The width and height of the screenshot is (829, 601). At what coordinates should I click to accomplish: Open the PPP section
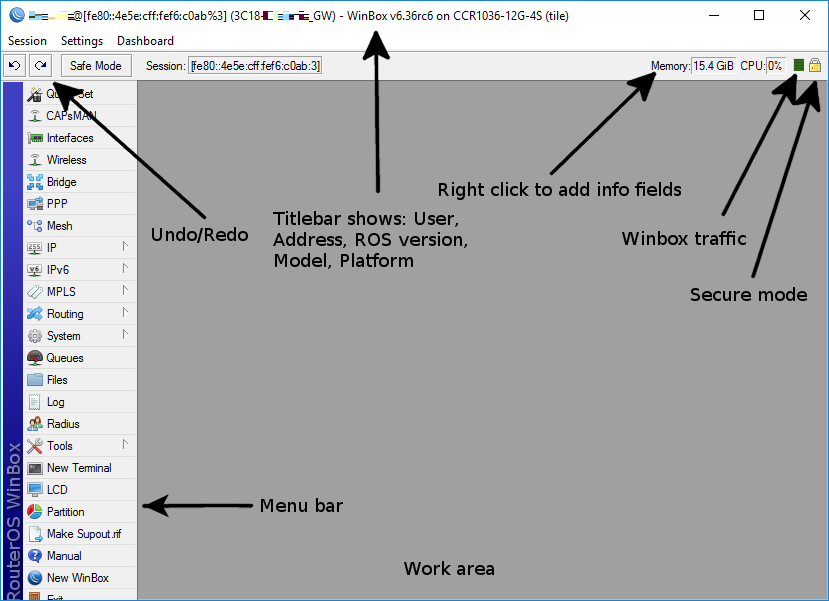80,204
